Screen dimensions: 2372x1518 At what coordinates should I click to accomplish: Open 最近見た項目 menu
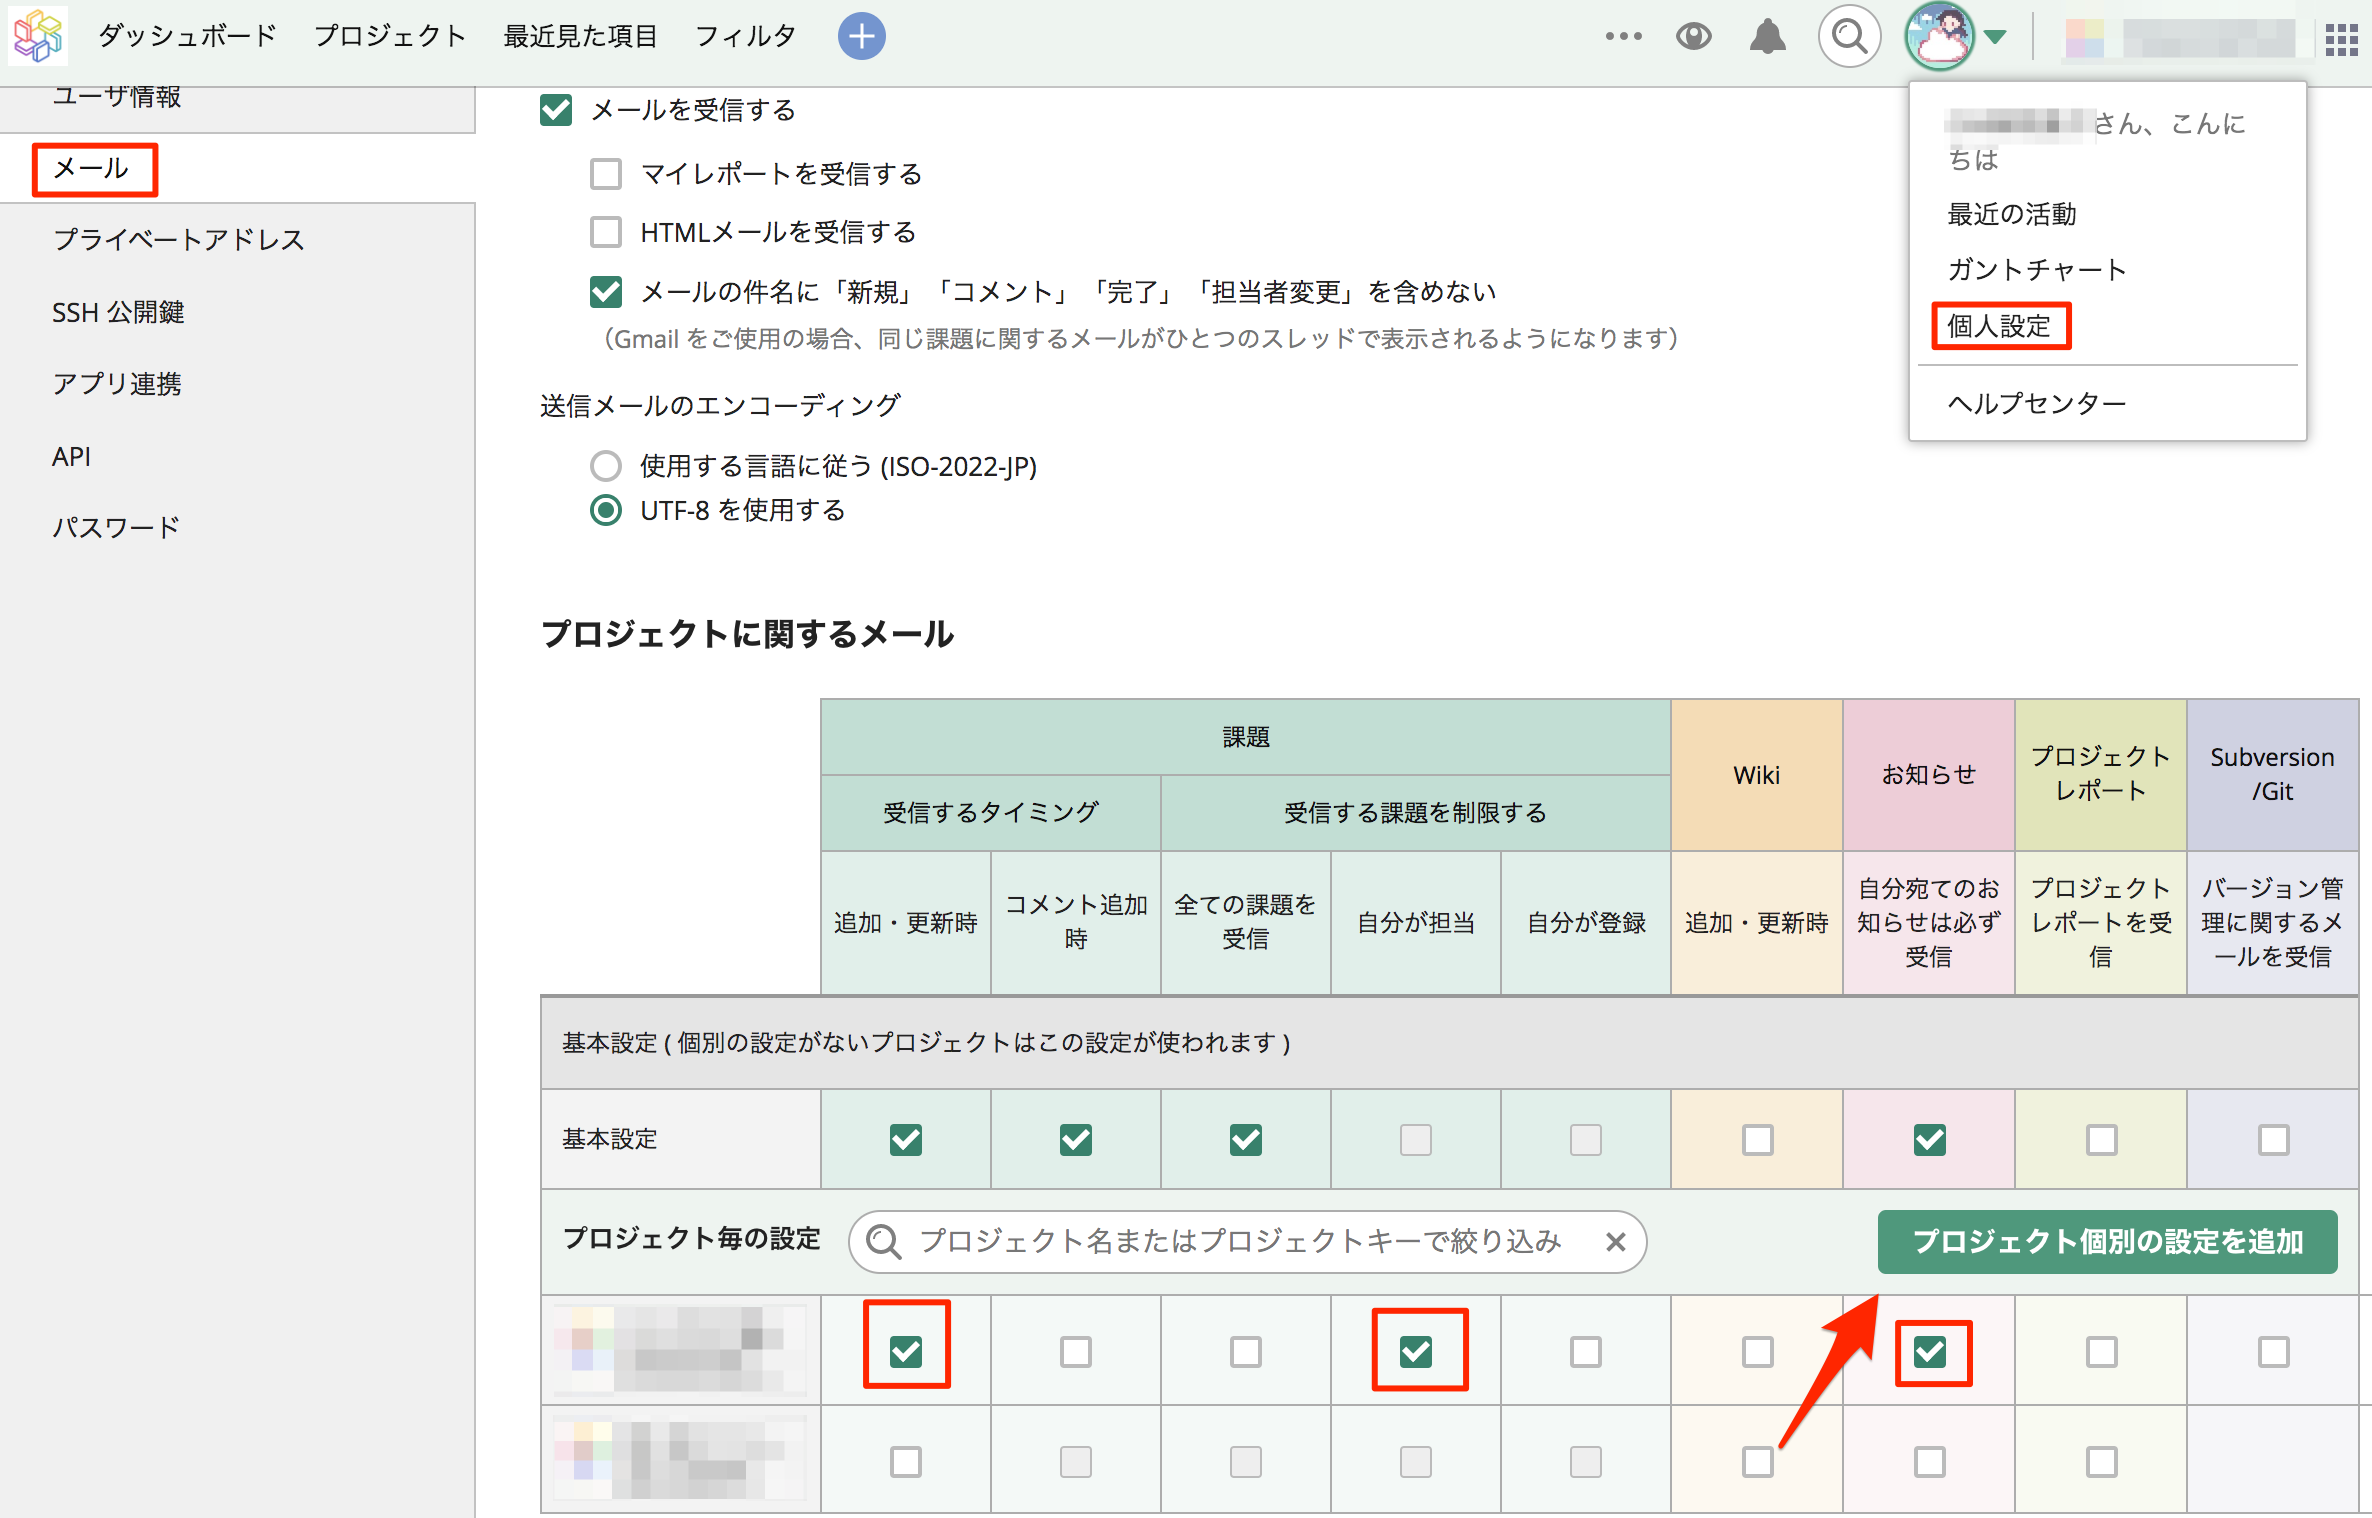point(580,36)
